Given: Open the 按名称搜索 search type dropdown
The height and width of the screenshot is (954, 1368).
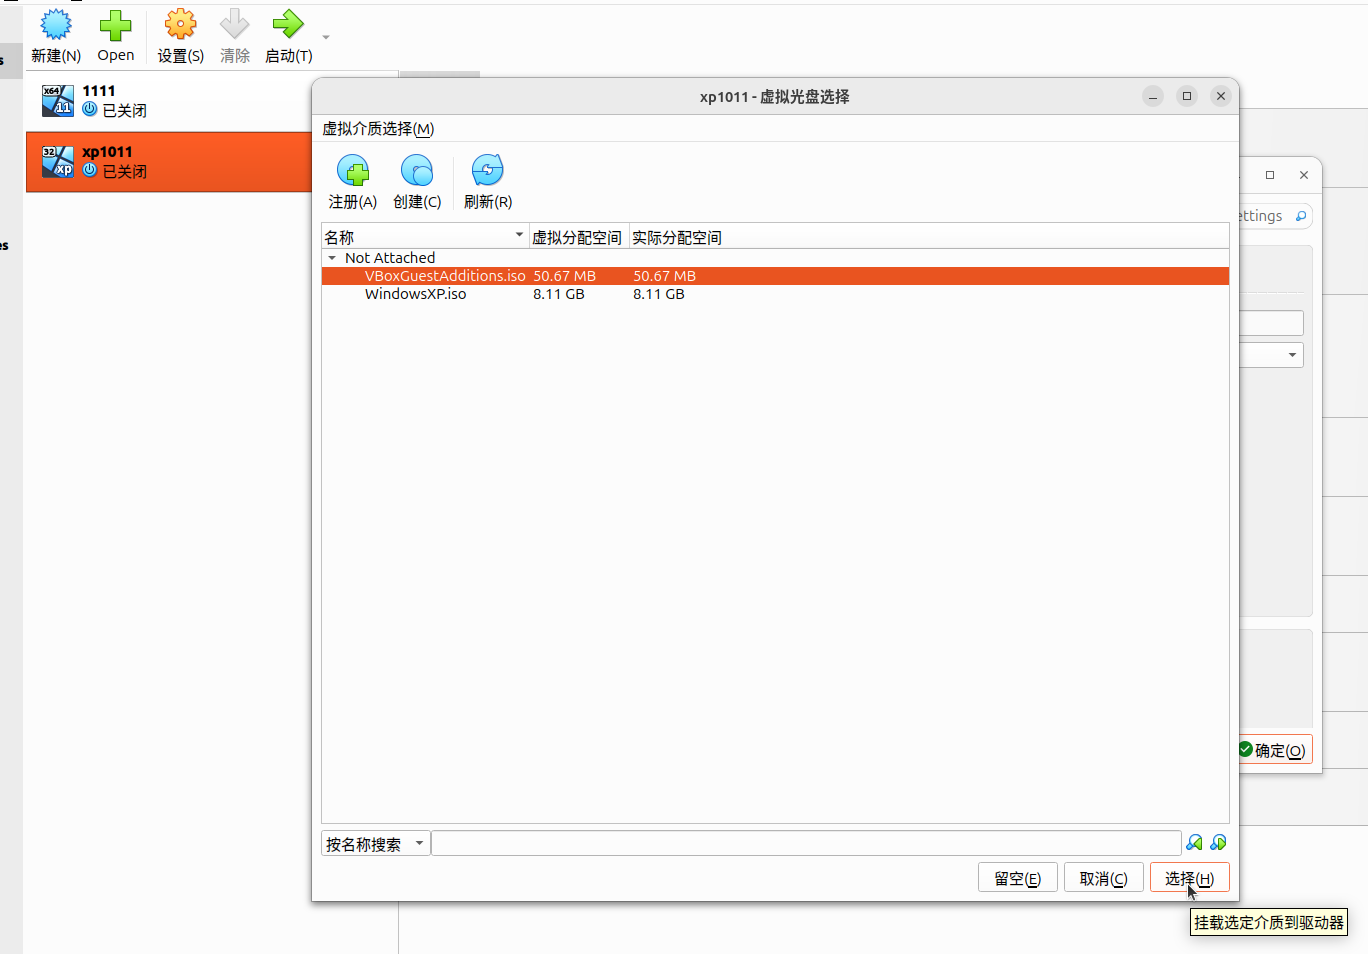Looking at the screenshot, I should pos(376,844).
